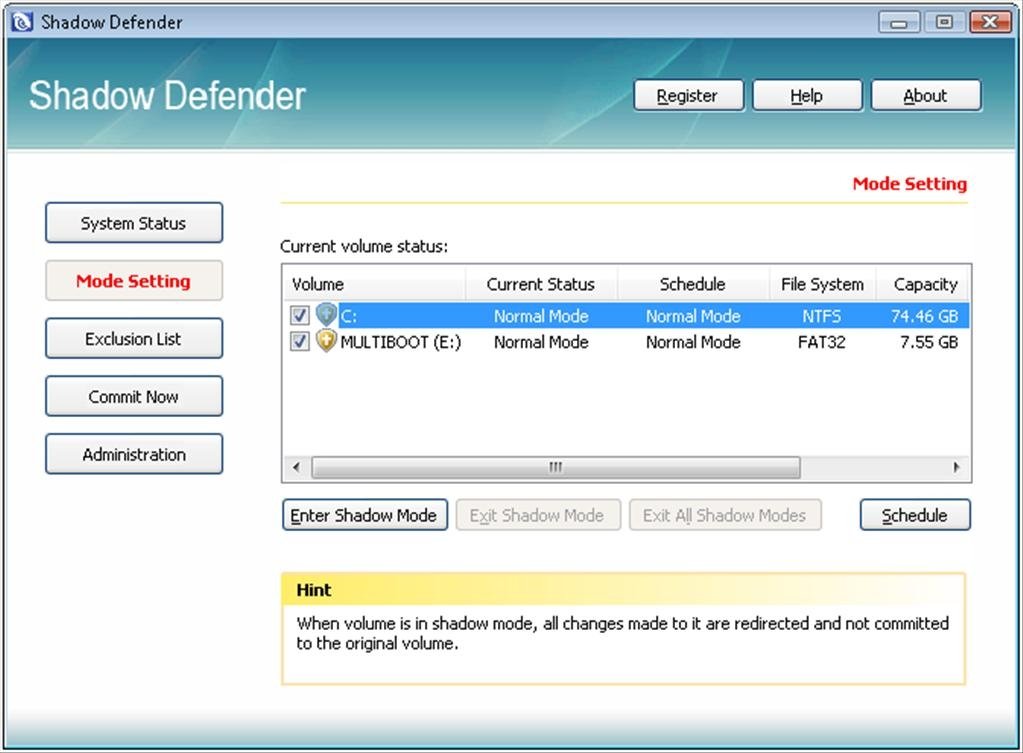Click the horizontal scrollbar right arrow
This screenshot has width=1023, height=753.
956,467
